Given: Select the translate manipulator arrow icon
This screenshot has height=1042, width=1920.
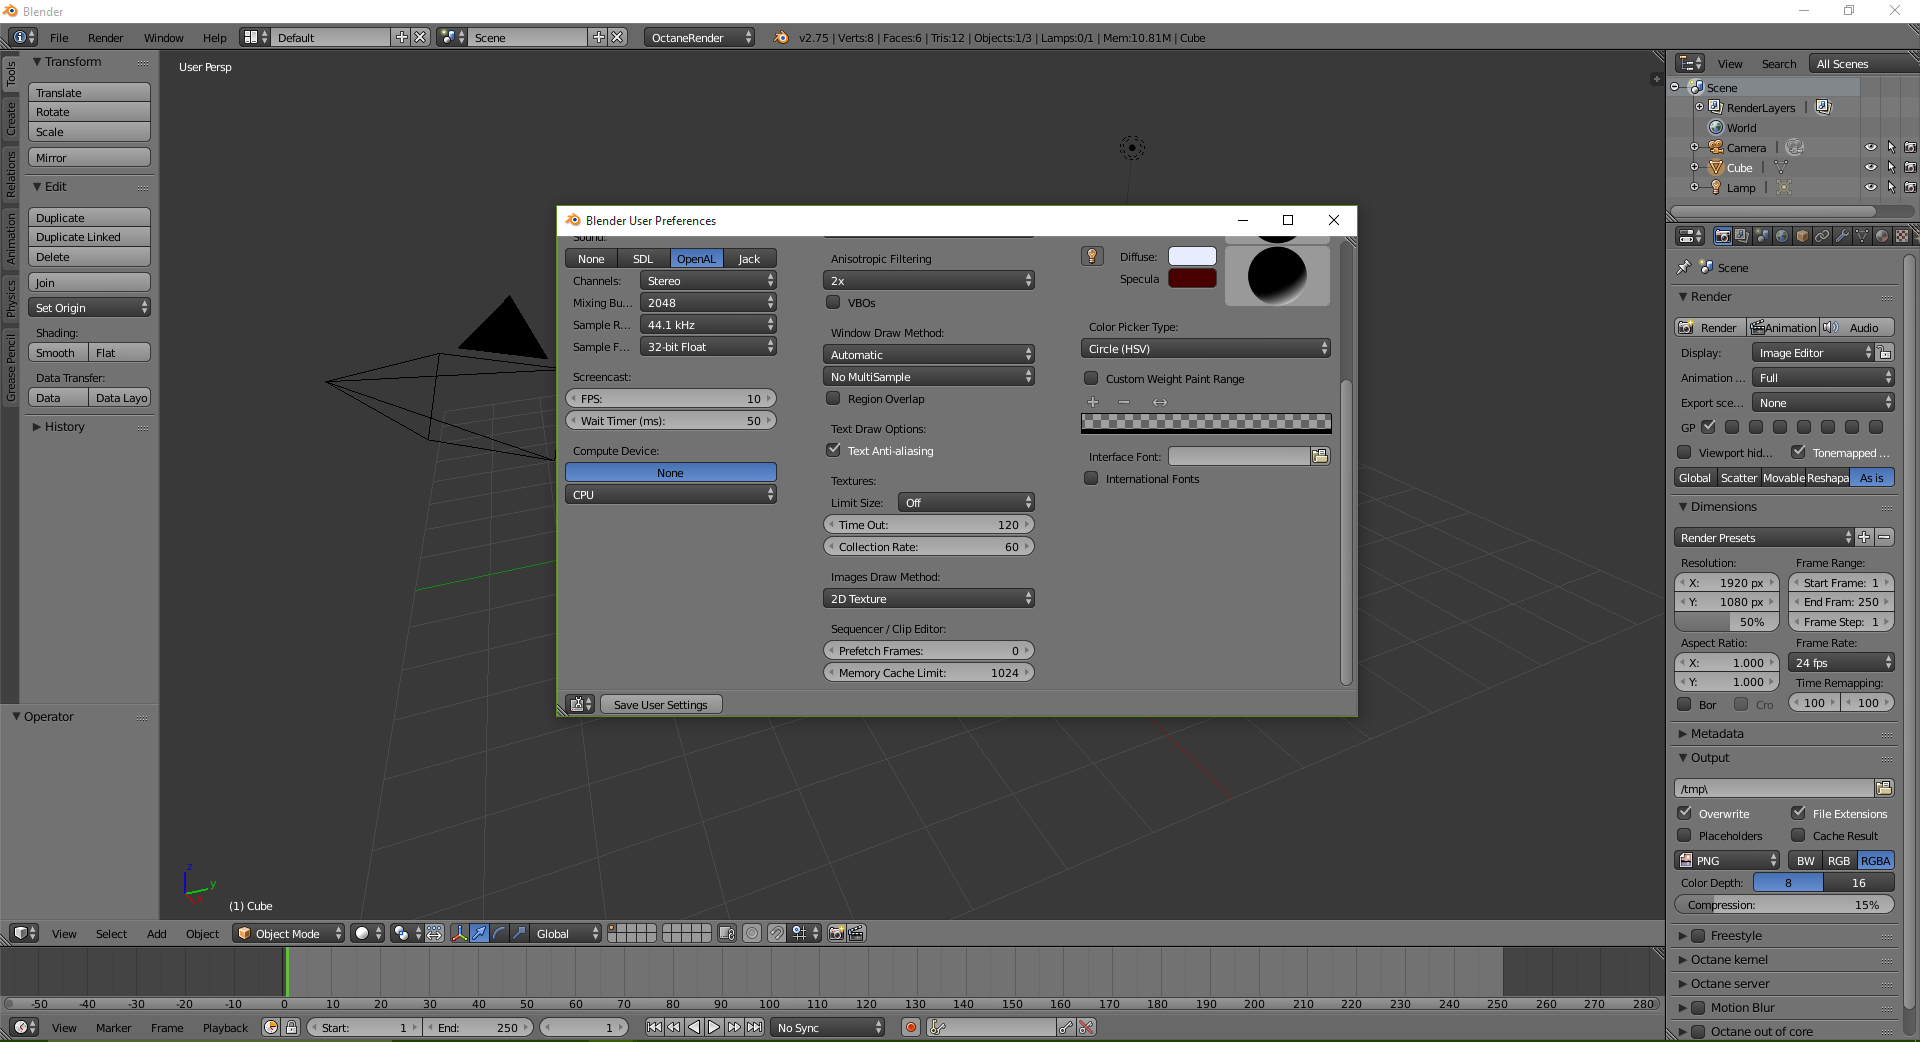Looking at the screenshot, I should [x=479, y=933].
